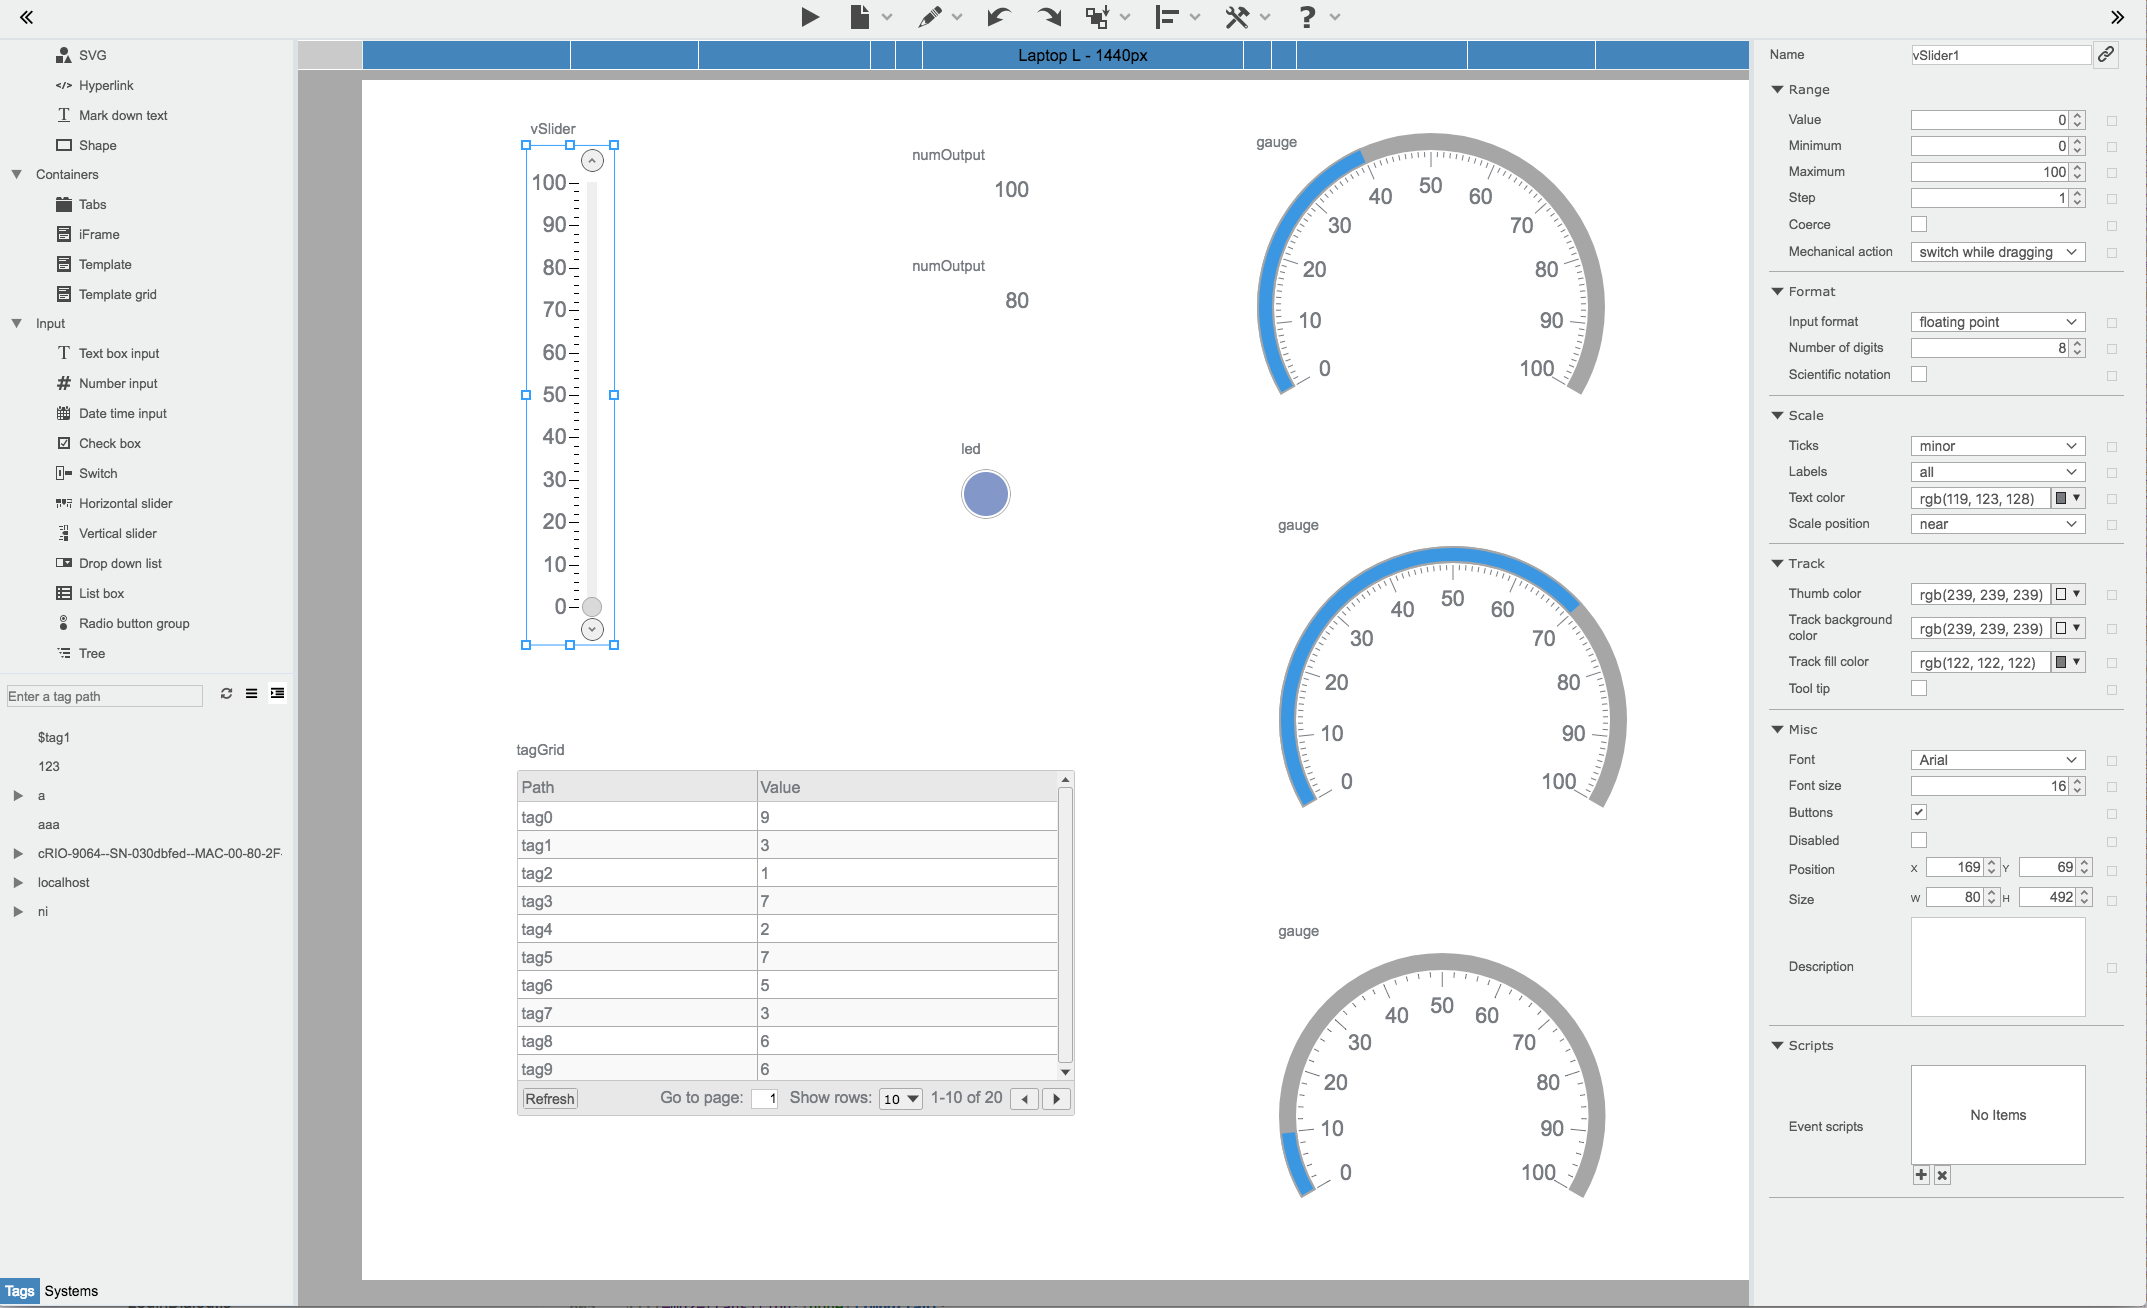This screenshot has height=1308, width=2147.
Task: Select the SVG widget in palette
Action: click(92, 55)
